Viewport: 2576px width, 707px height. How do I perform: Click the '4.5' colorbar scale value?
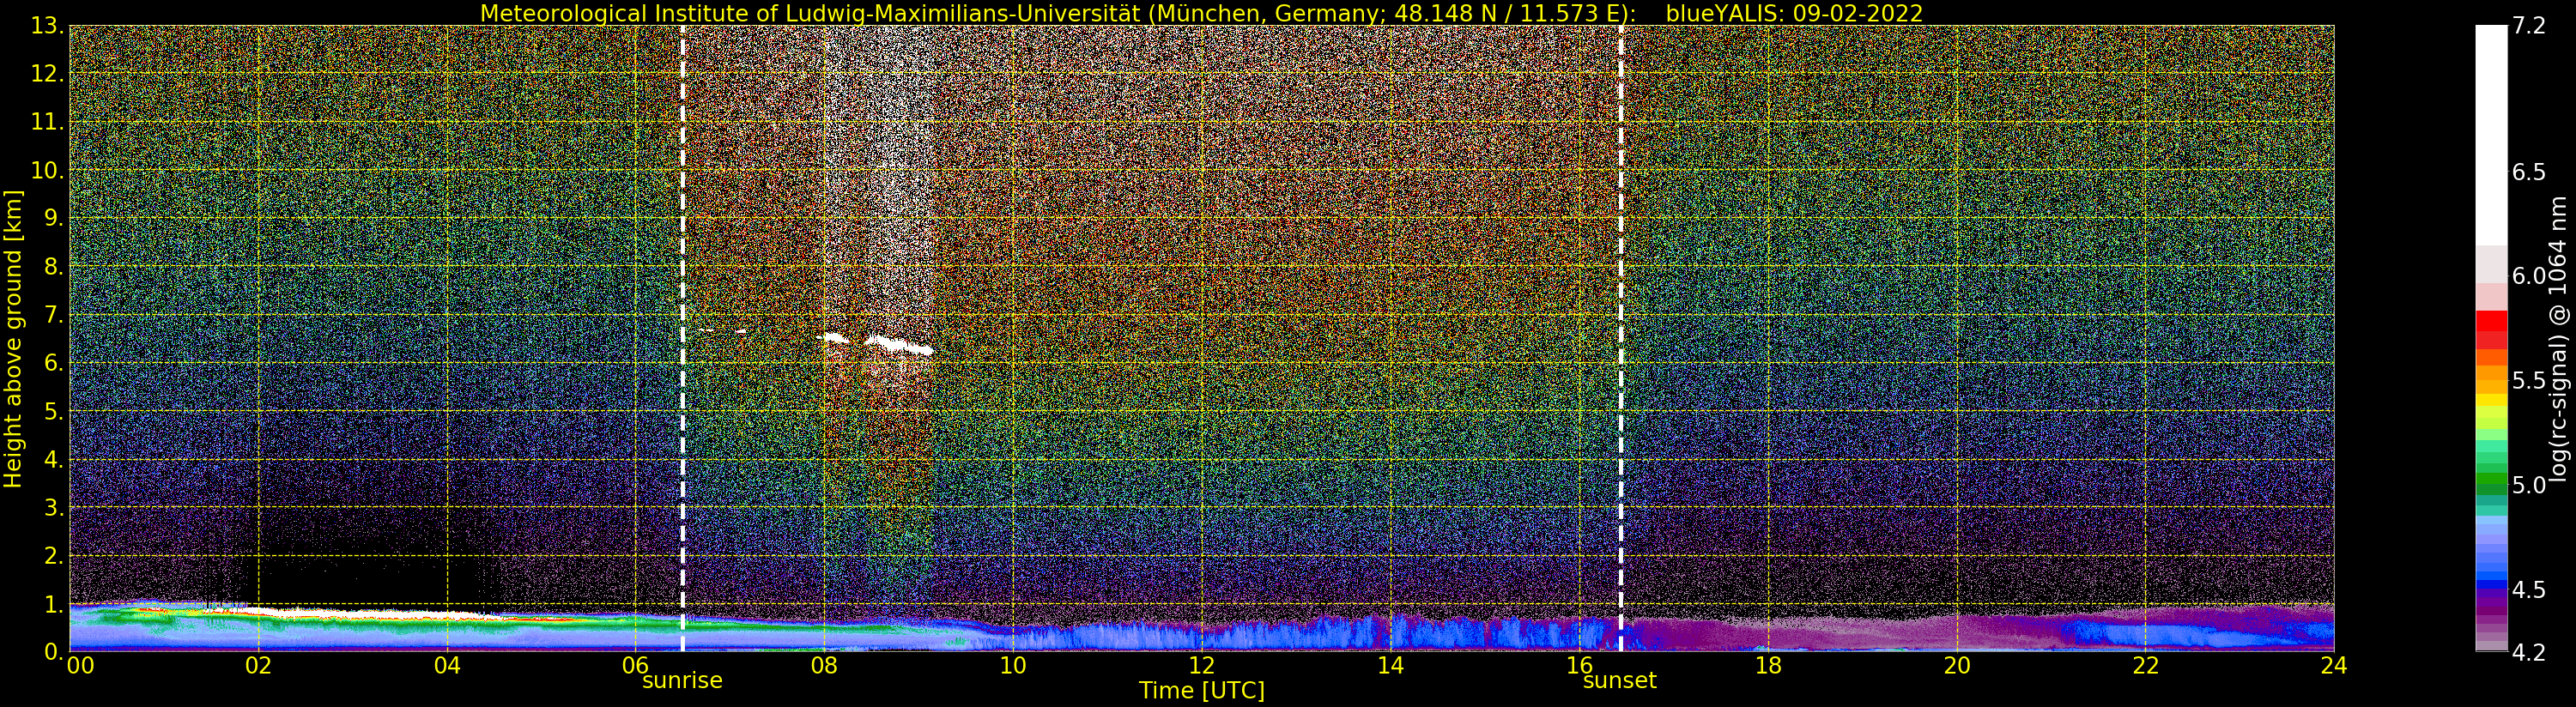tap(2529, 589)
